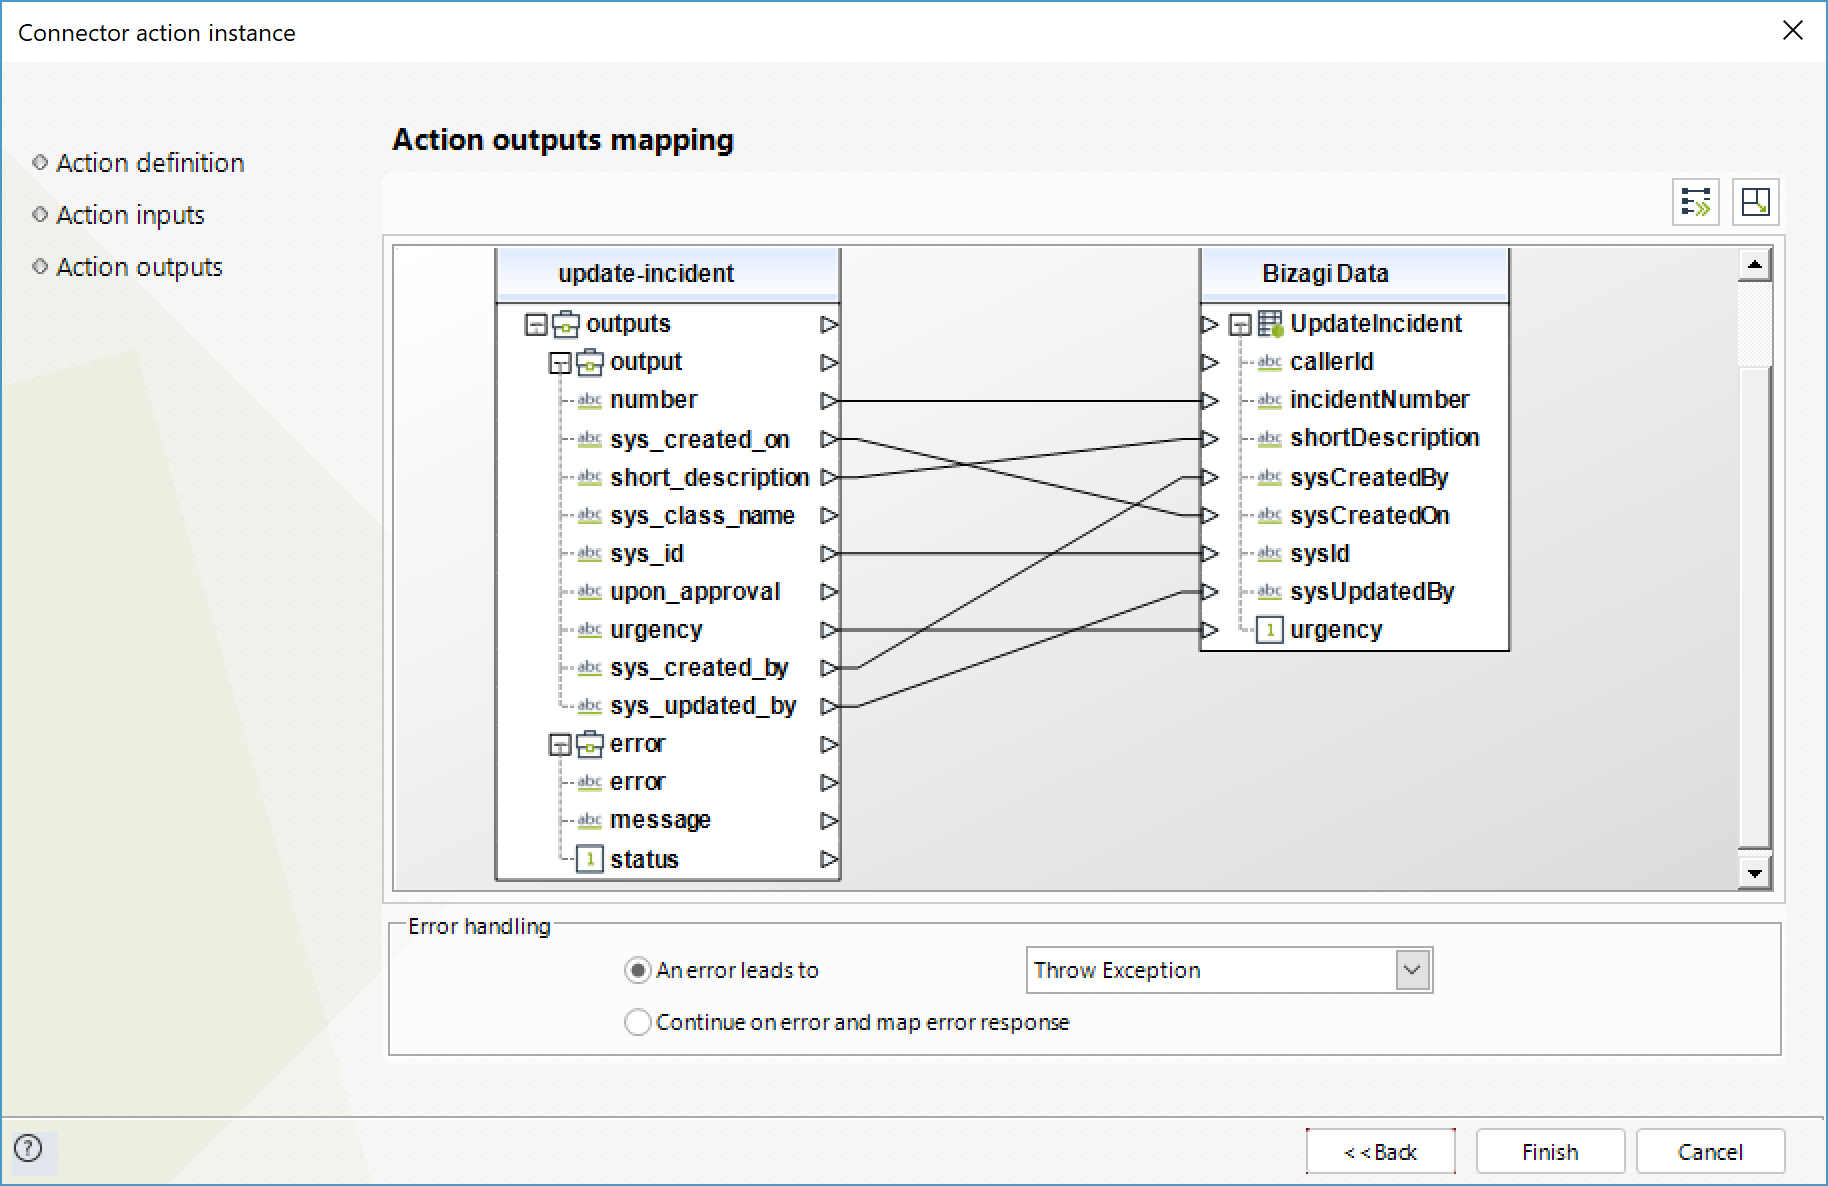
Task: Click the Cancel button
Action: (1710, 1152)
